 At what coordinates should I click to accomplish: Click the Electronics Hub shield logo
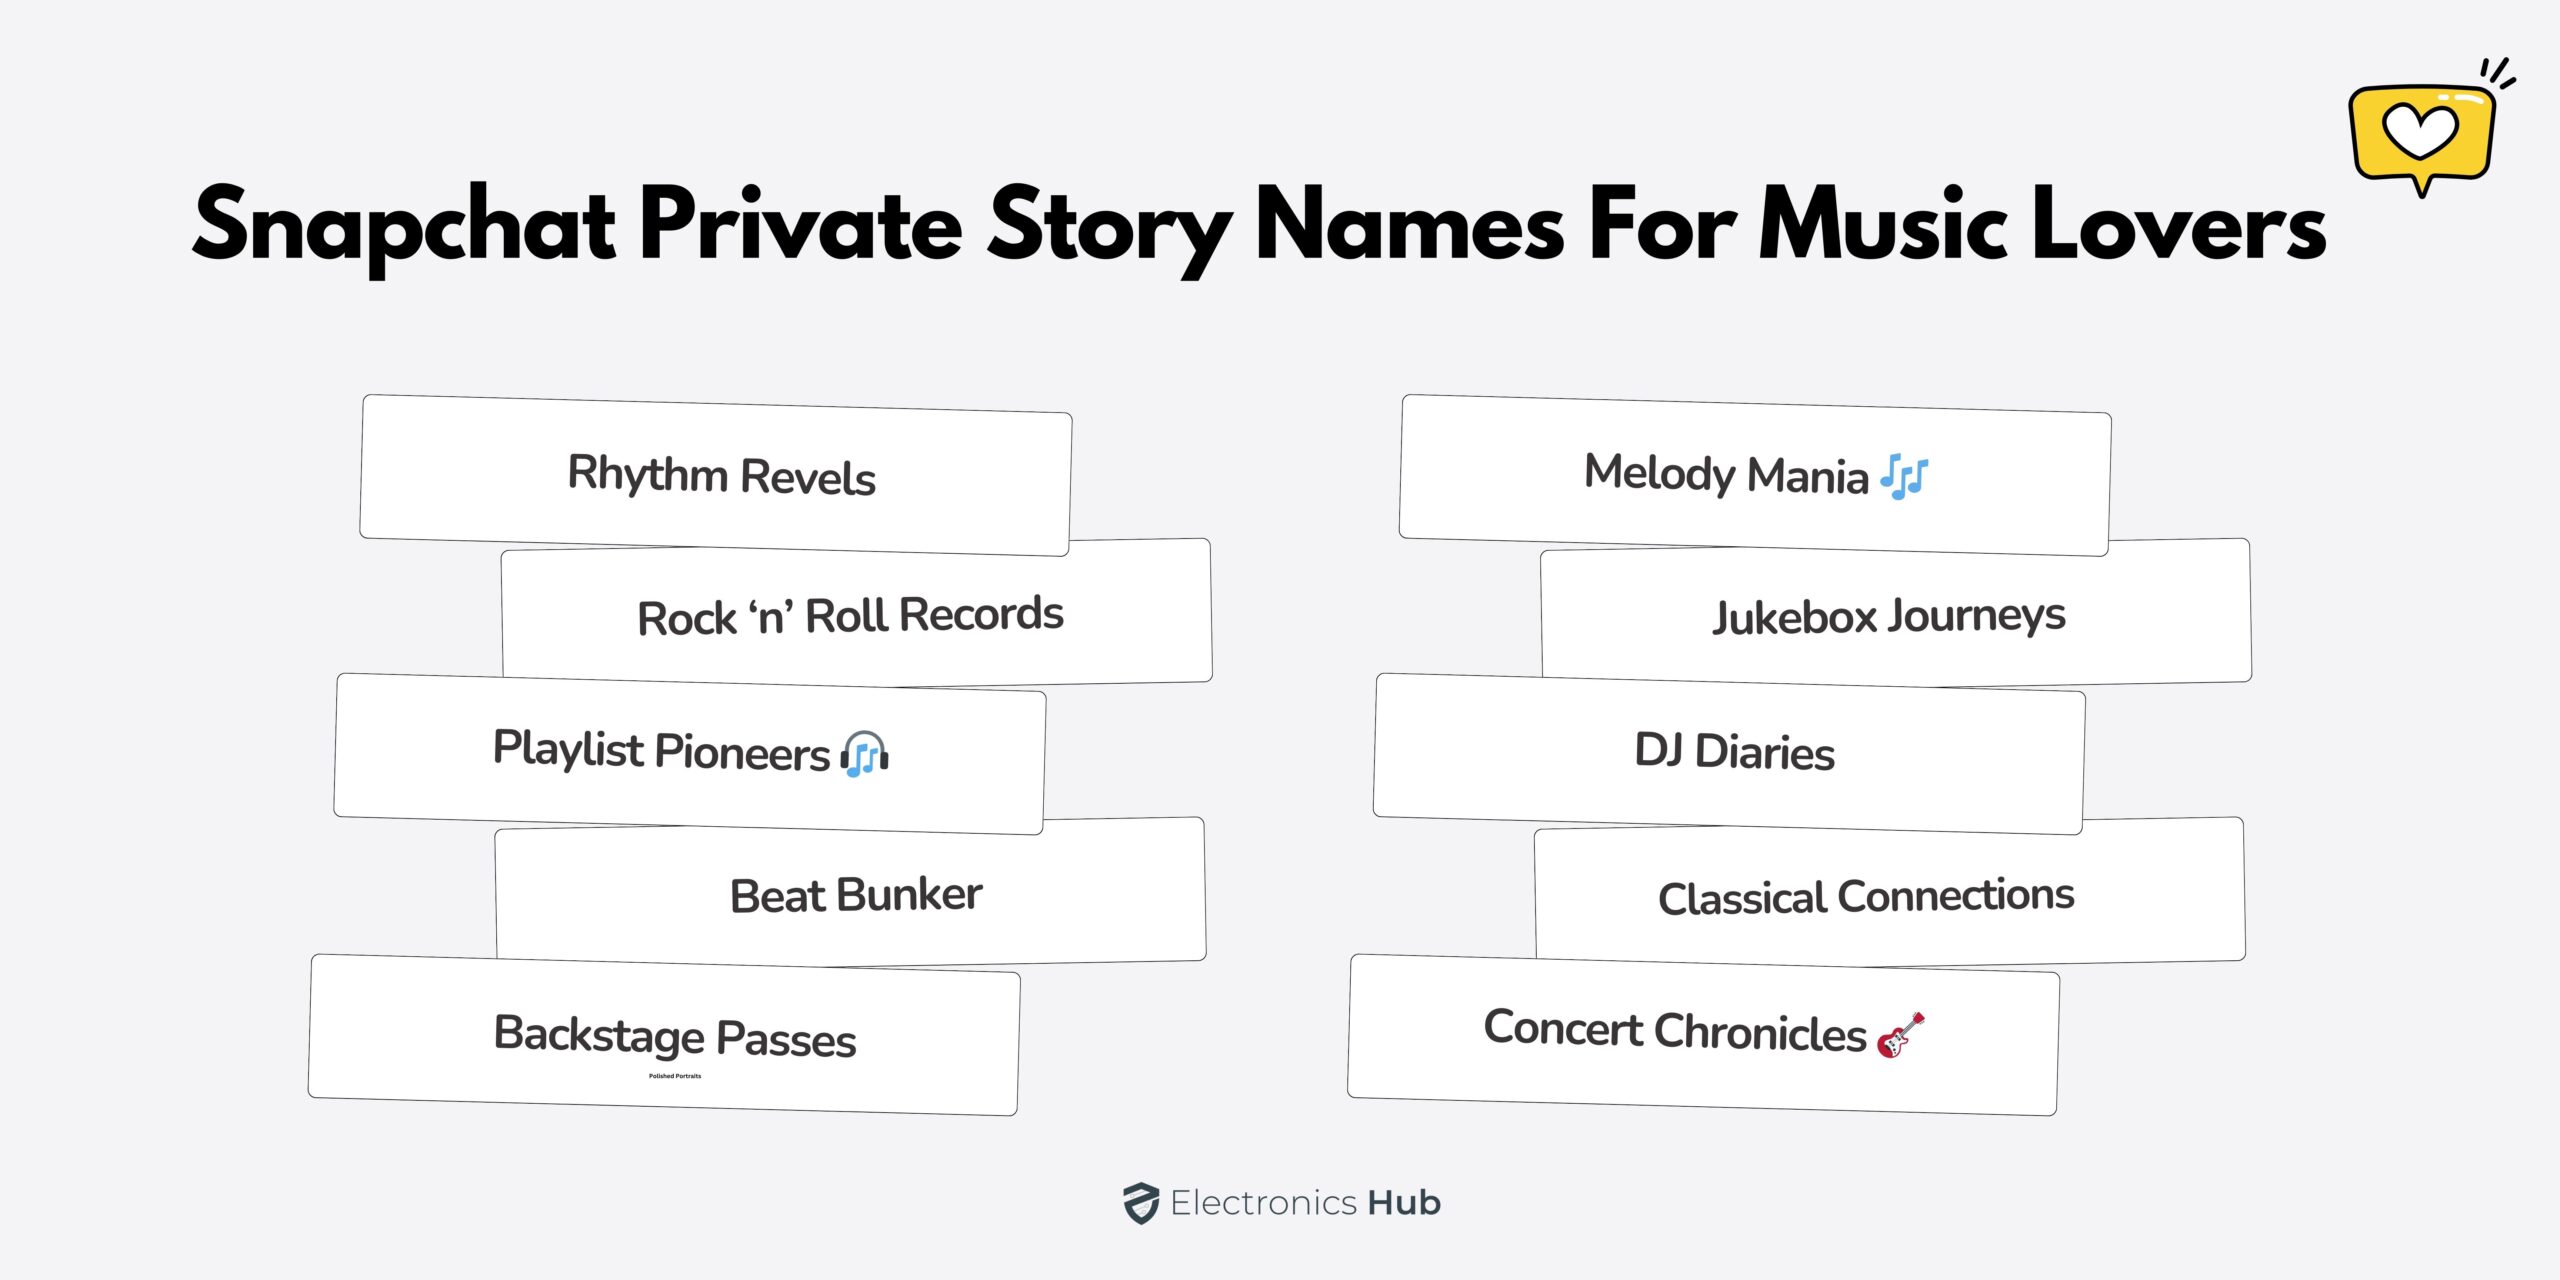click(1140, 1203)
